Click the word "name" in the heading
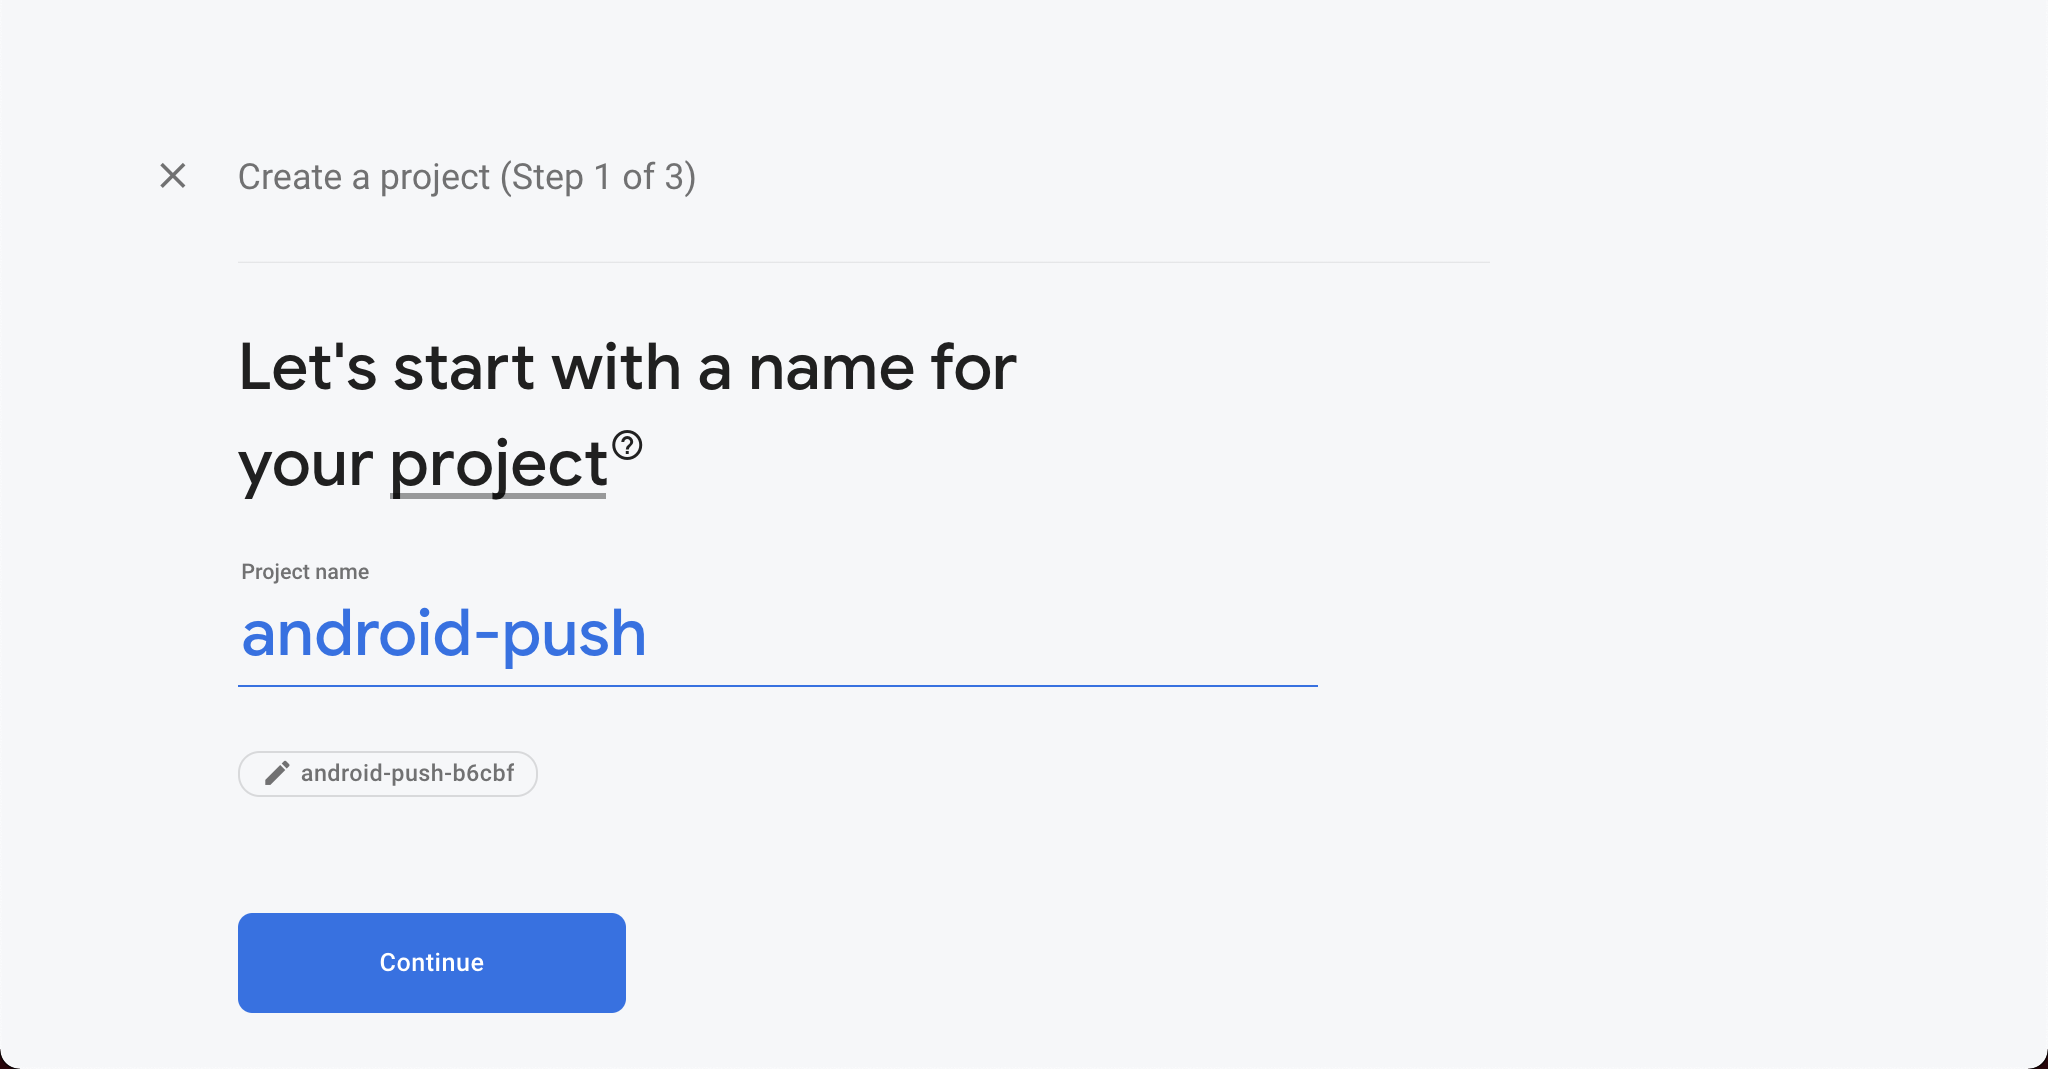This screenshot has width=2048, height=1069. coord(831,367)
